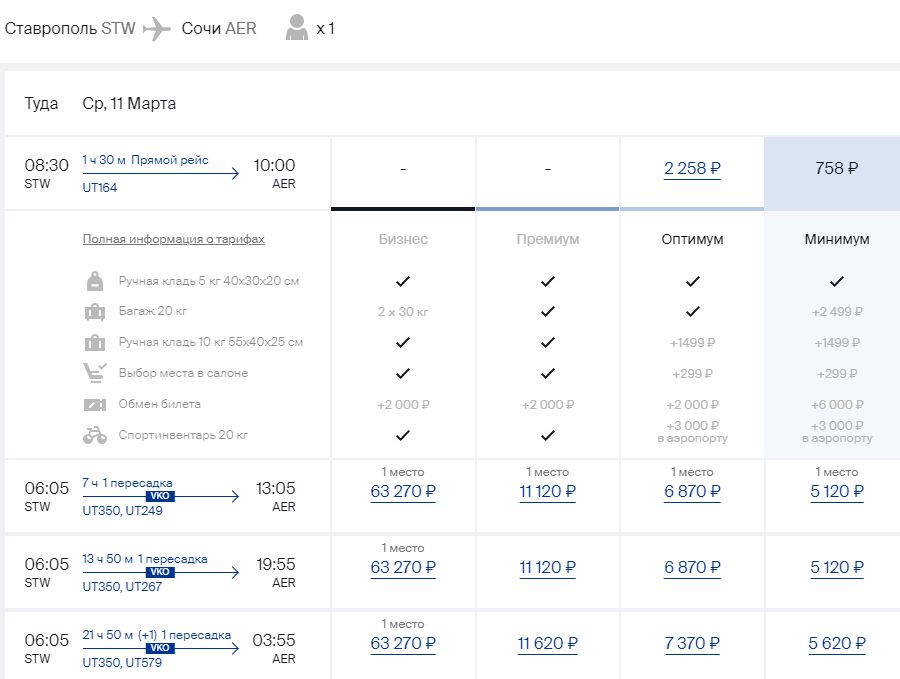Expand the 13 ч 50 м flight details
The width and height of the screenshot is (900, 679).
pyautogui.click(x=160, y=572)
